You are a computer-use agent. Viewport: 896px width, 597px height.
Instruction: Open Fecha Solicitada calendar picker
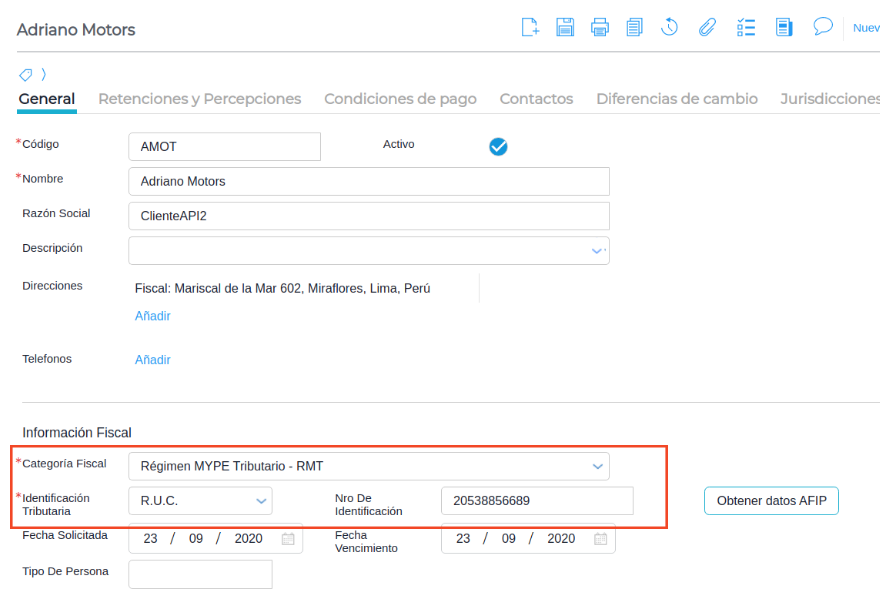tap(288, 539)
